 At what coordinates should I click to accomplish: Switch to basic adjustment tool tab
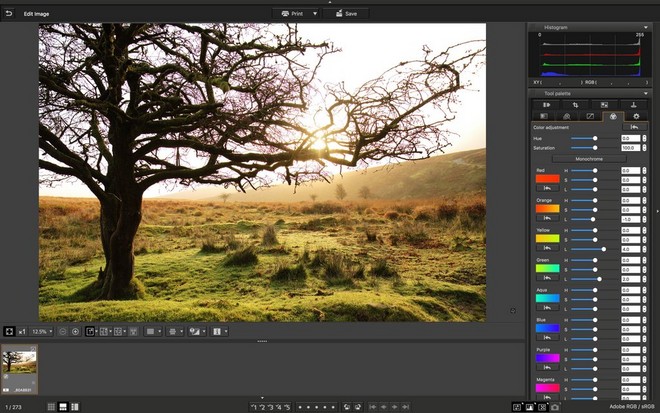(x=544, y=116)
